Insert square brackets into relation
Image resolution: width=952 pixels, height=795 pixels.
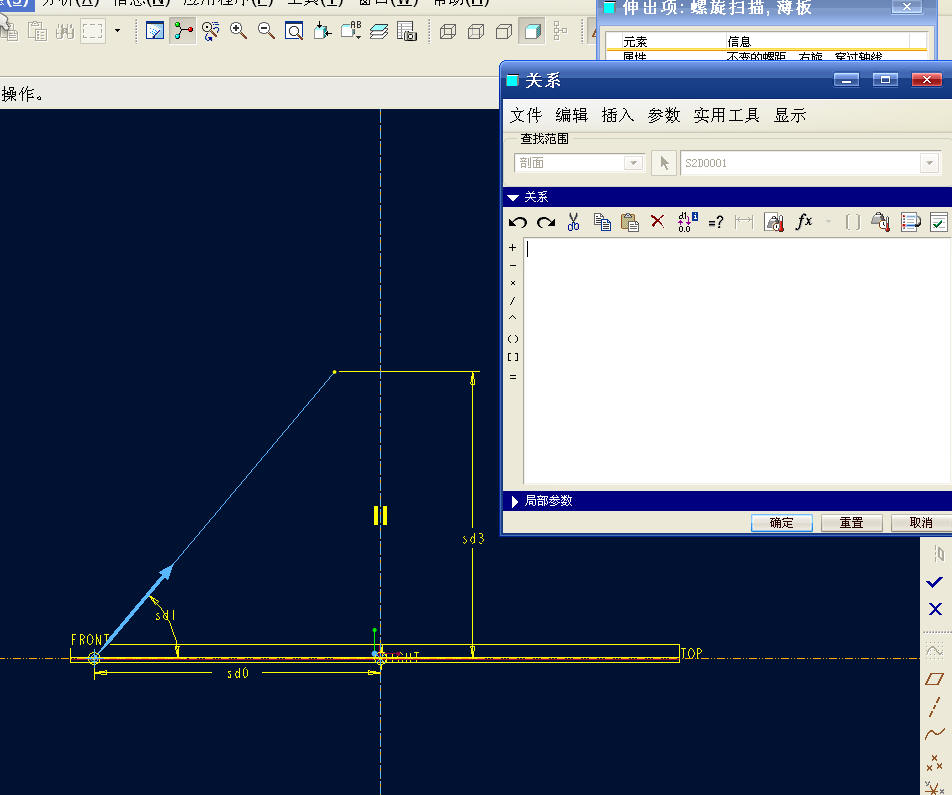tap(513, 357)
